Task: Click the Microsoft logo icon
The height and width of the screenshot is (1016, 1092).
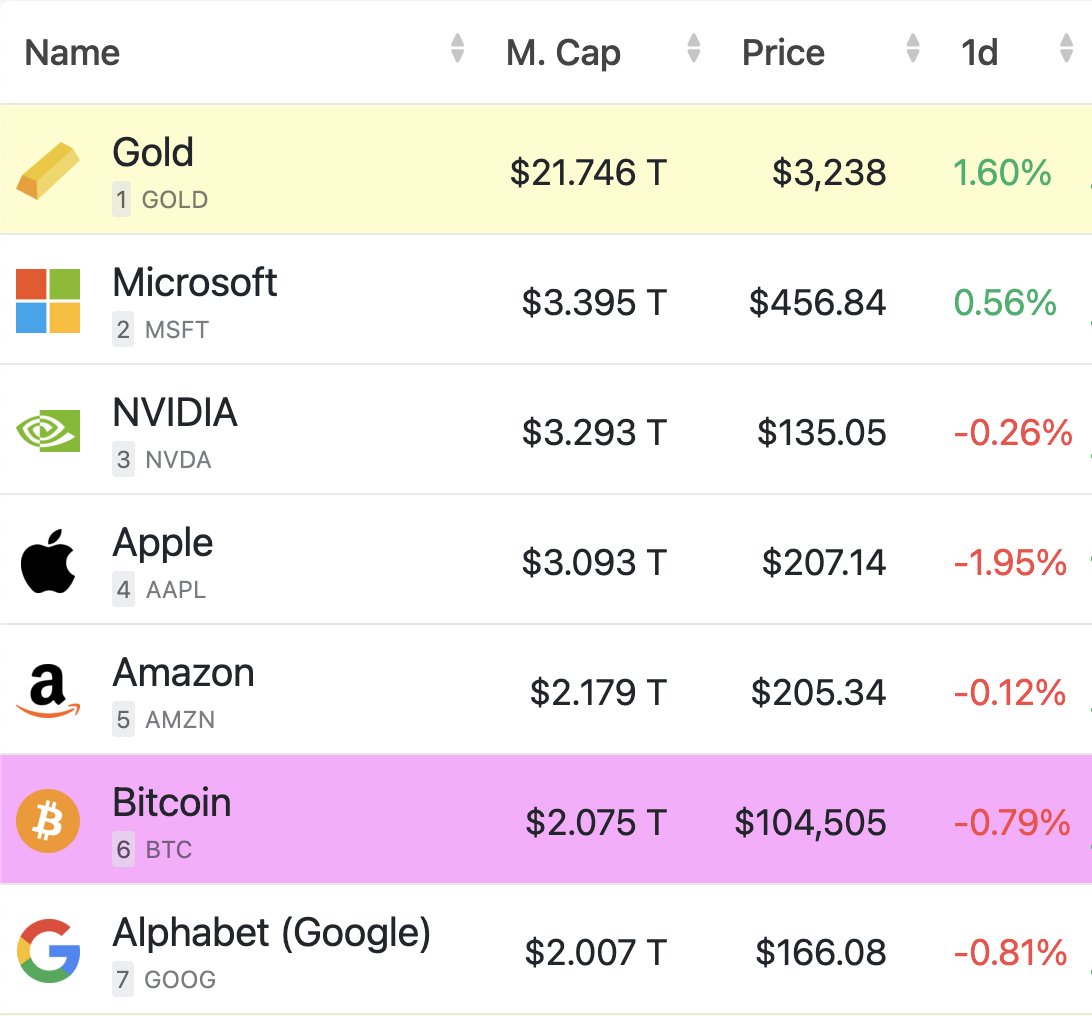Action: click(x=48, y=300)
